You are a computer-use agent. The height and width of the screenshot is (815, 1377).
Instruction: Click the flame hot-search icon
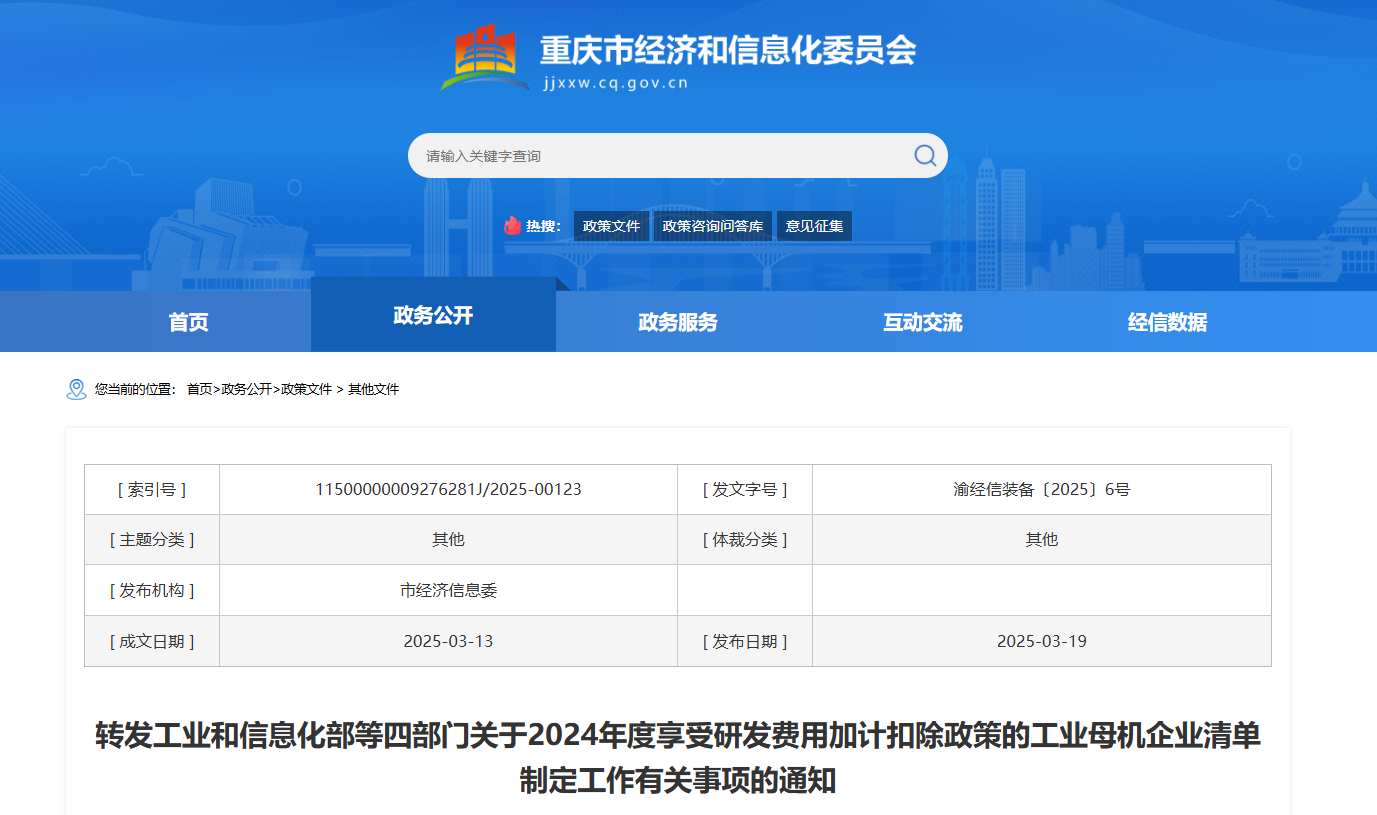point(513,226)
